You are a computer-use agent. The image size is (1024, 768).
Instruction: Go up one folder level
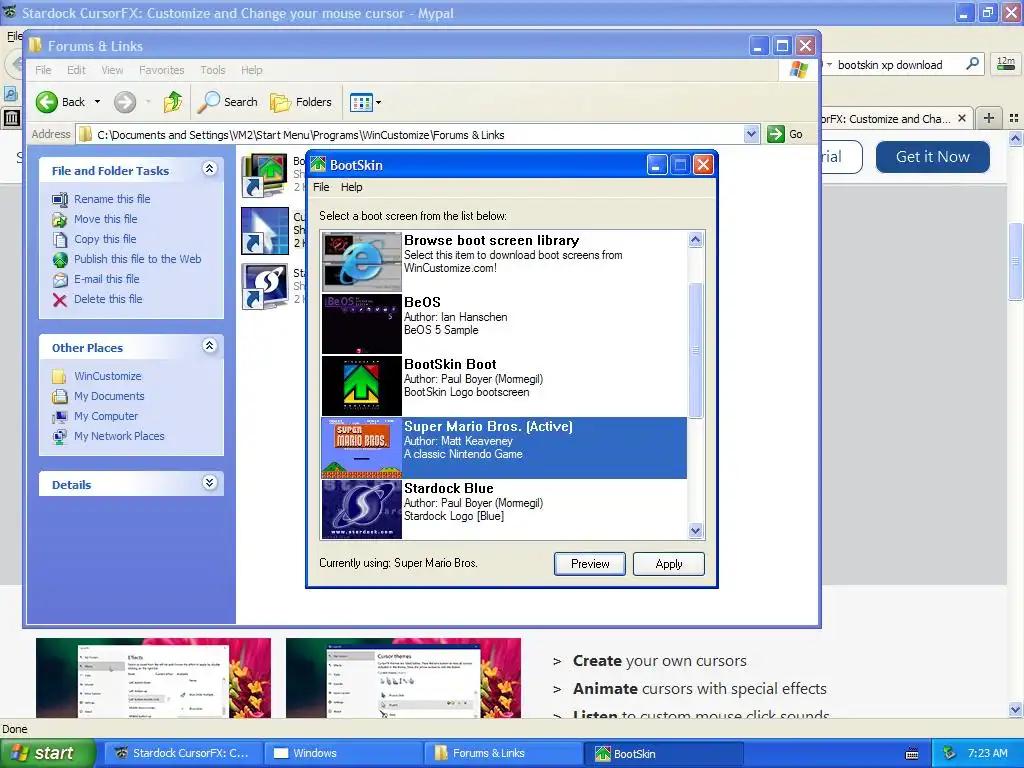[x=173, y=102]
